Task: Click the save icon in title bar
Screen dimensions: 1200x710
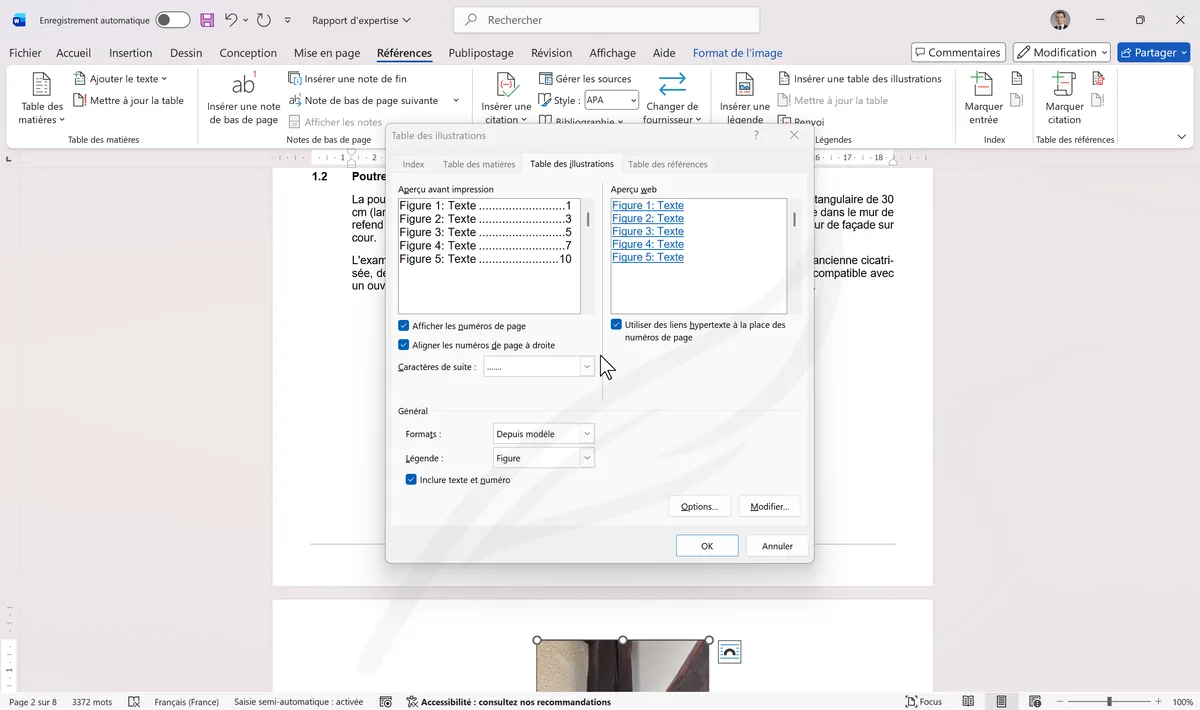Action: coord(207,20)
